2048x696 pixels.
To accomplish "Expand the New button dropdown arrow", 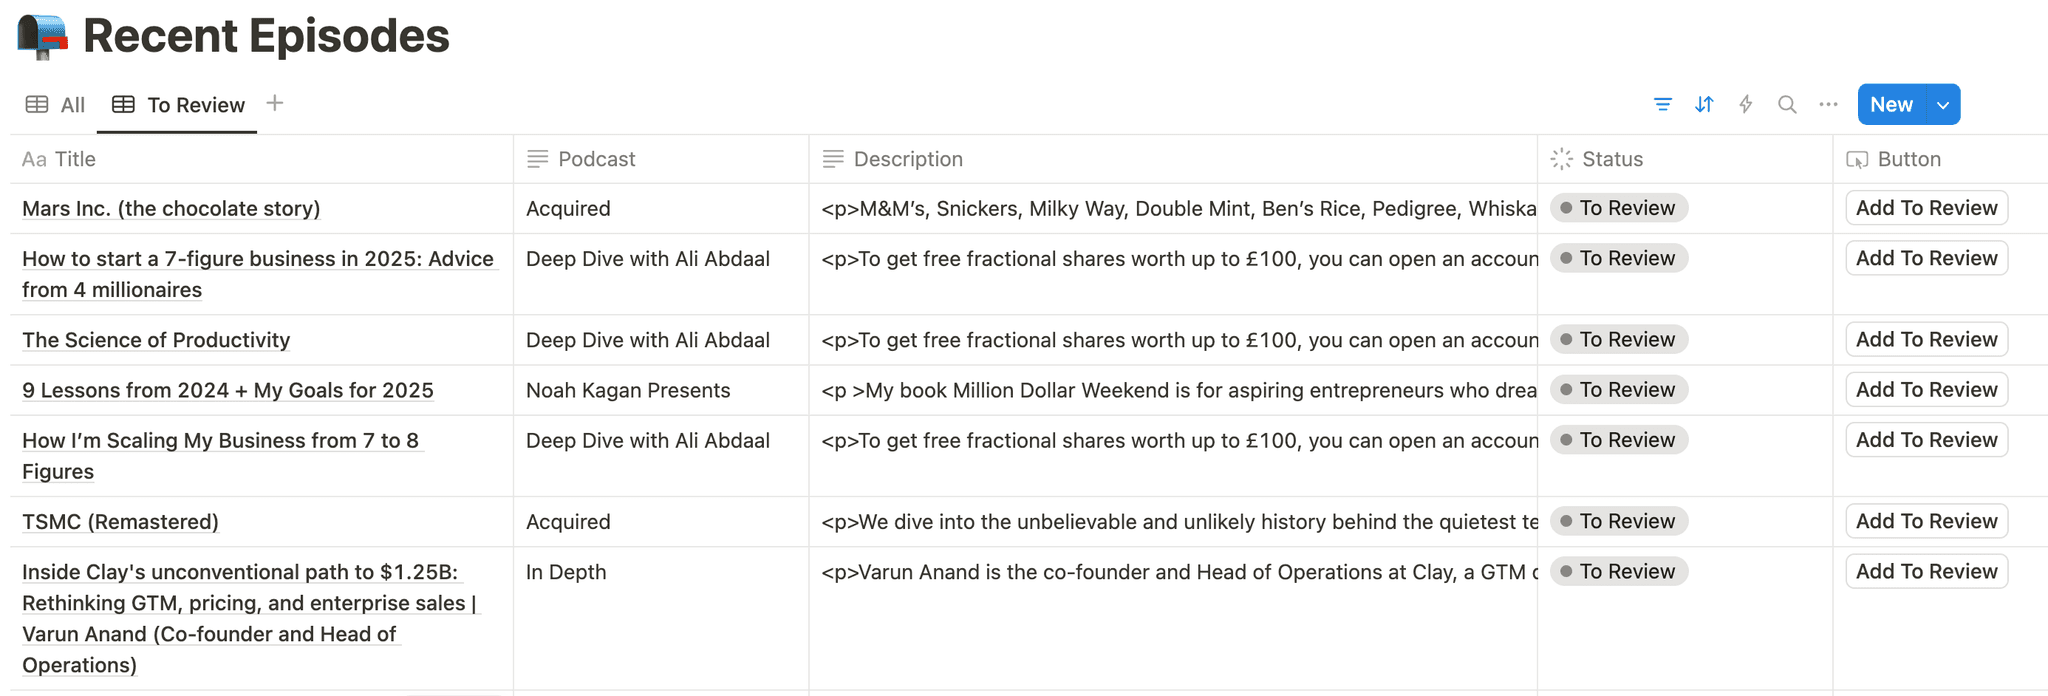I will [x=1943, y=105].
